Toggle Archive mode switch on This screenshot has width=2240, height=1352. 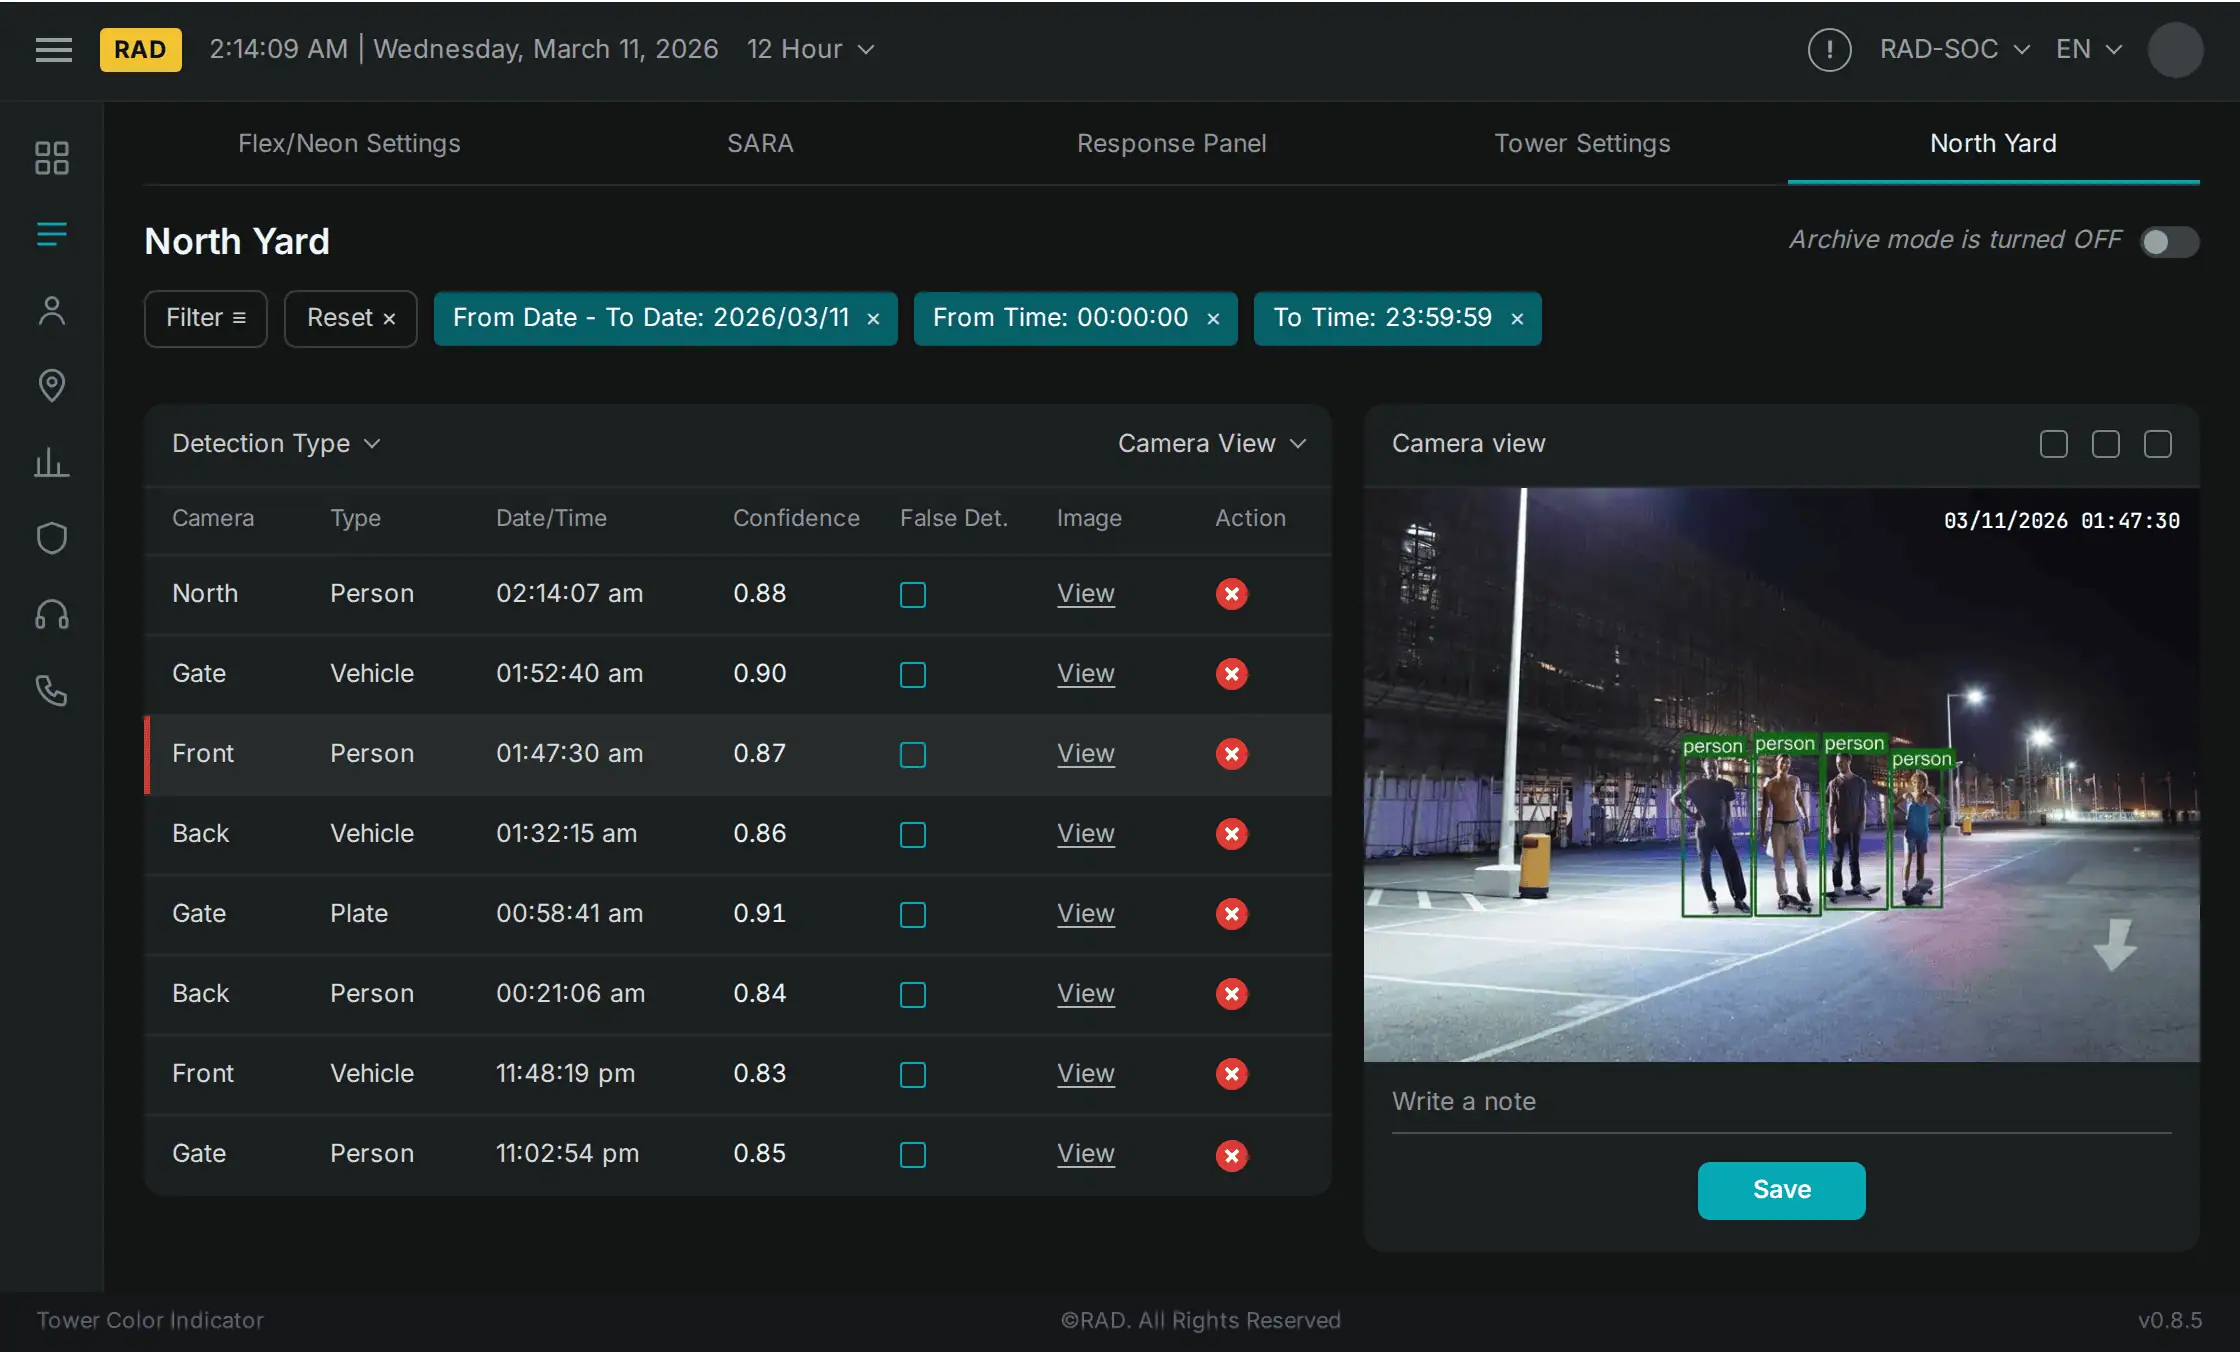point(2169,241)
